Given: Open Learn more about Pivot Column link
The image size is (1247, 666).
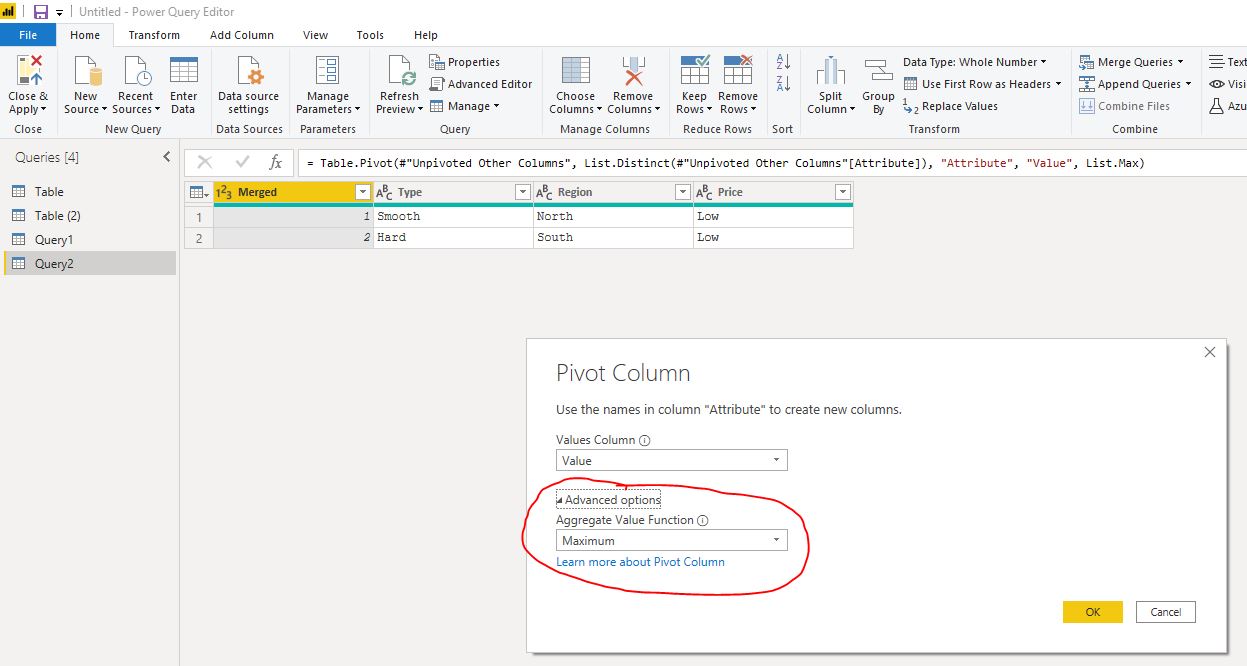Looking at the screenshot, I should click(640, 562).
